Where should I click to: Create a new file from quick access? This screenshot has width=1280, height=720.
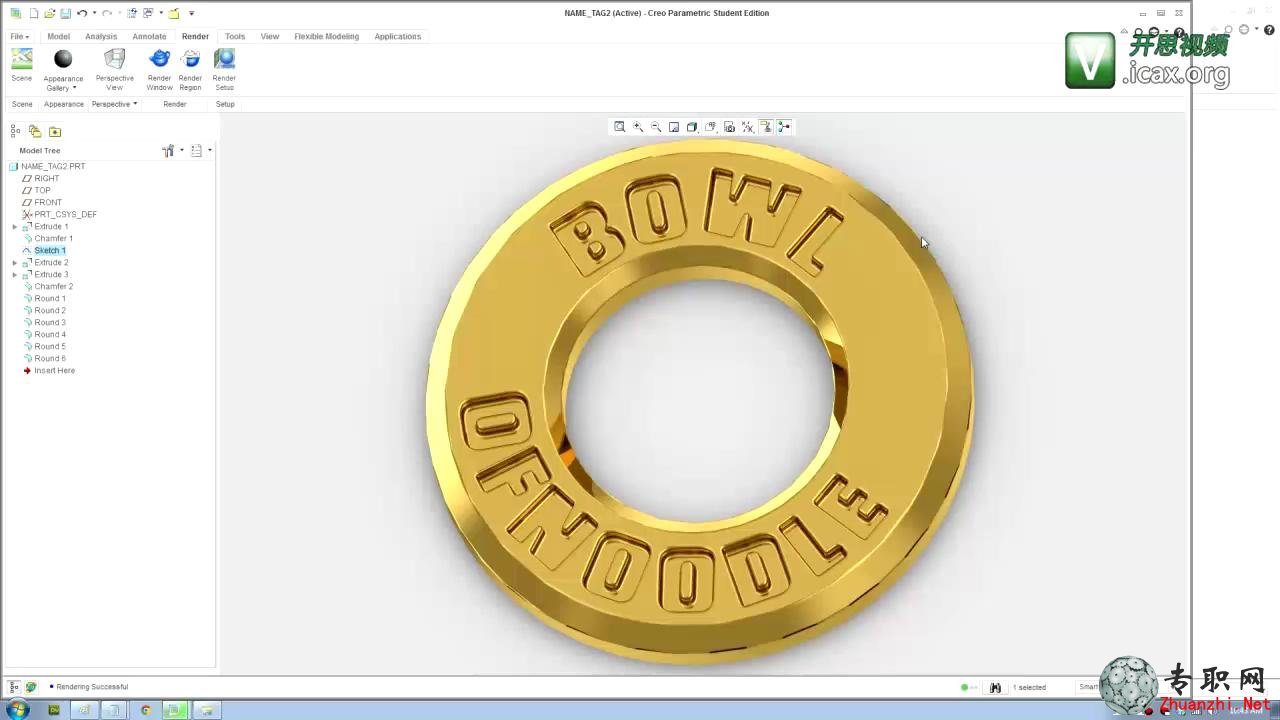[x=34, y=13]
